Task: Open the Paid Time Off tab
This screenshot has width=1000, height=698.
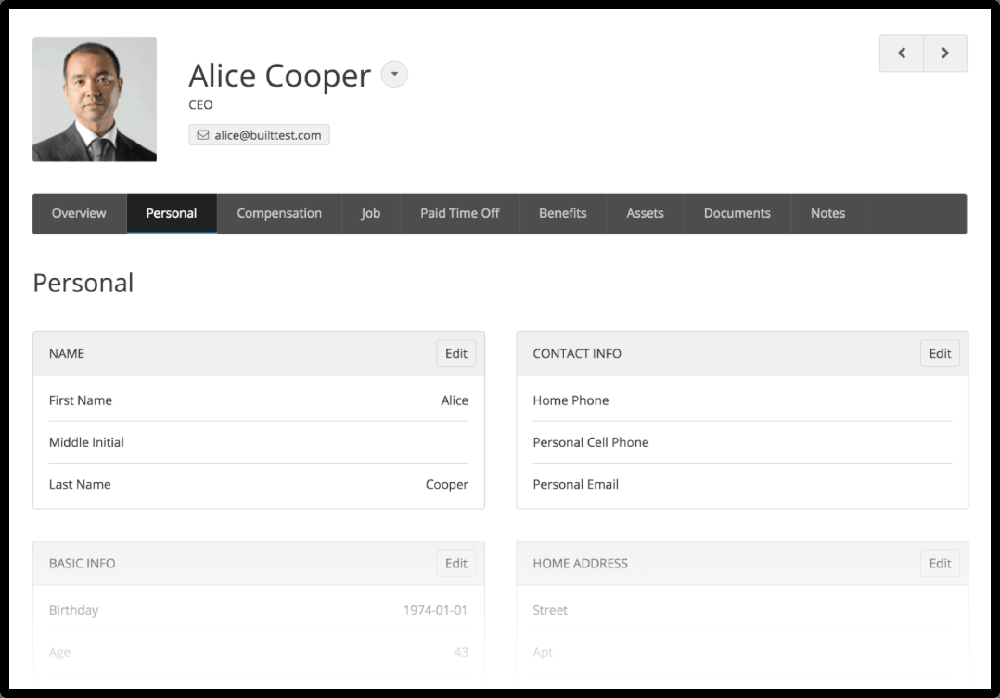Action: (x=459, y=213)
